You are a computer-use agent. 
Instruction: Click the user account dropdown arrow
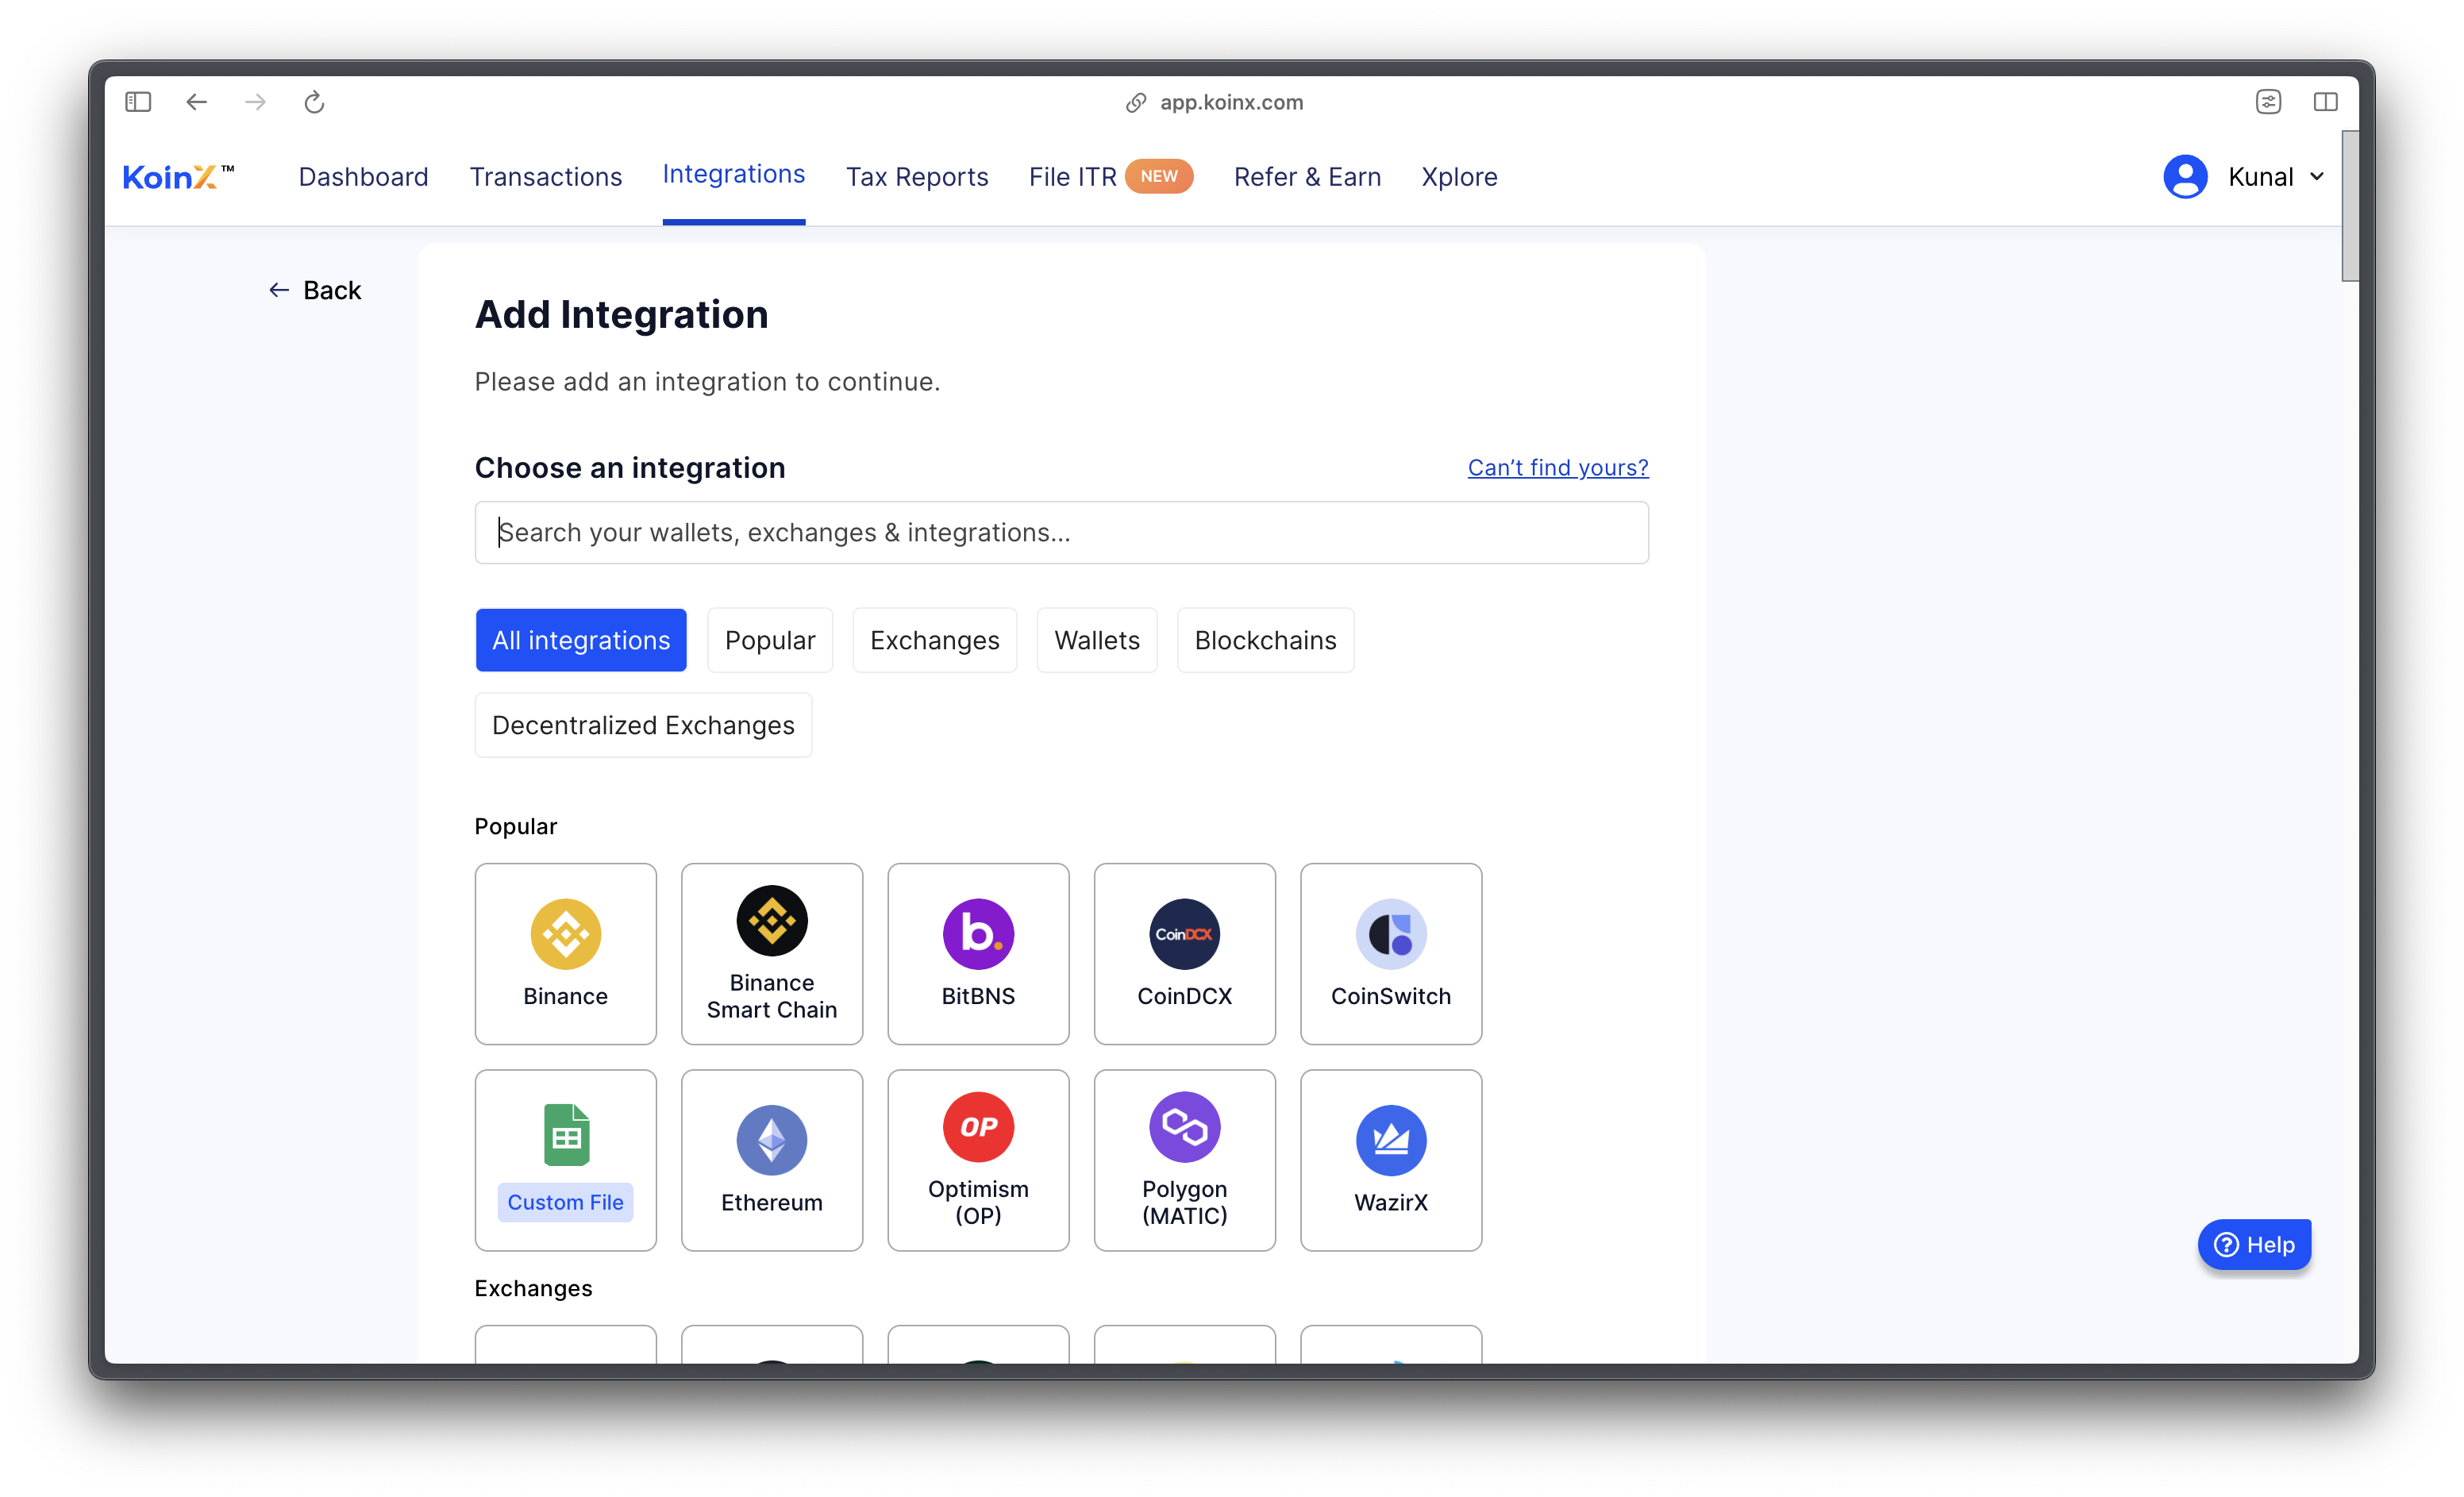click(x=2320, y=176)
